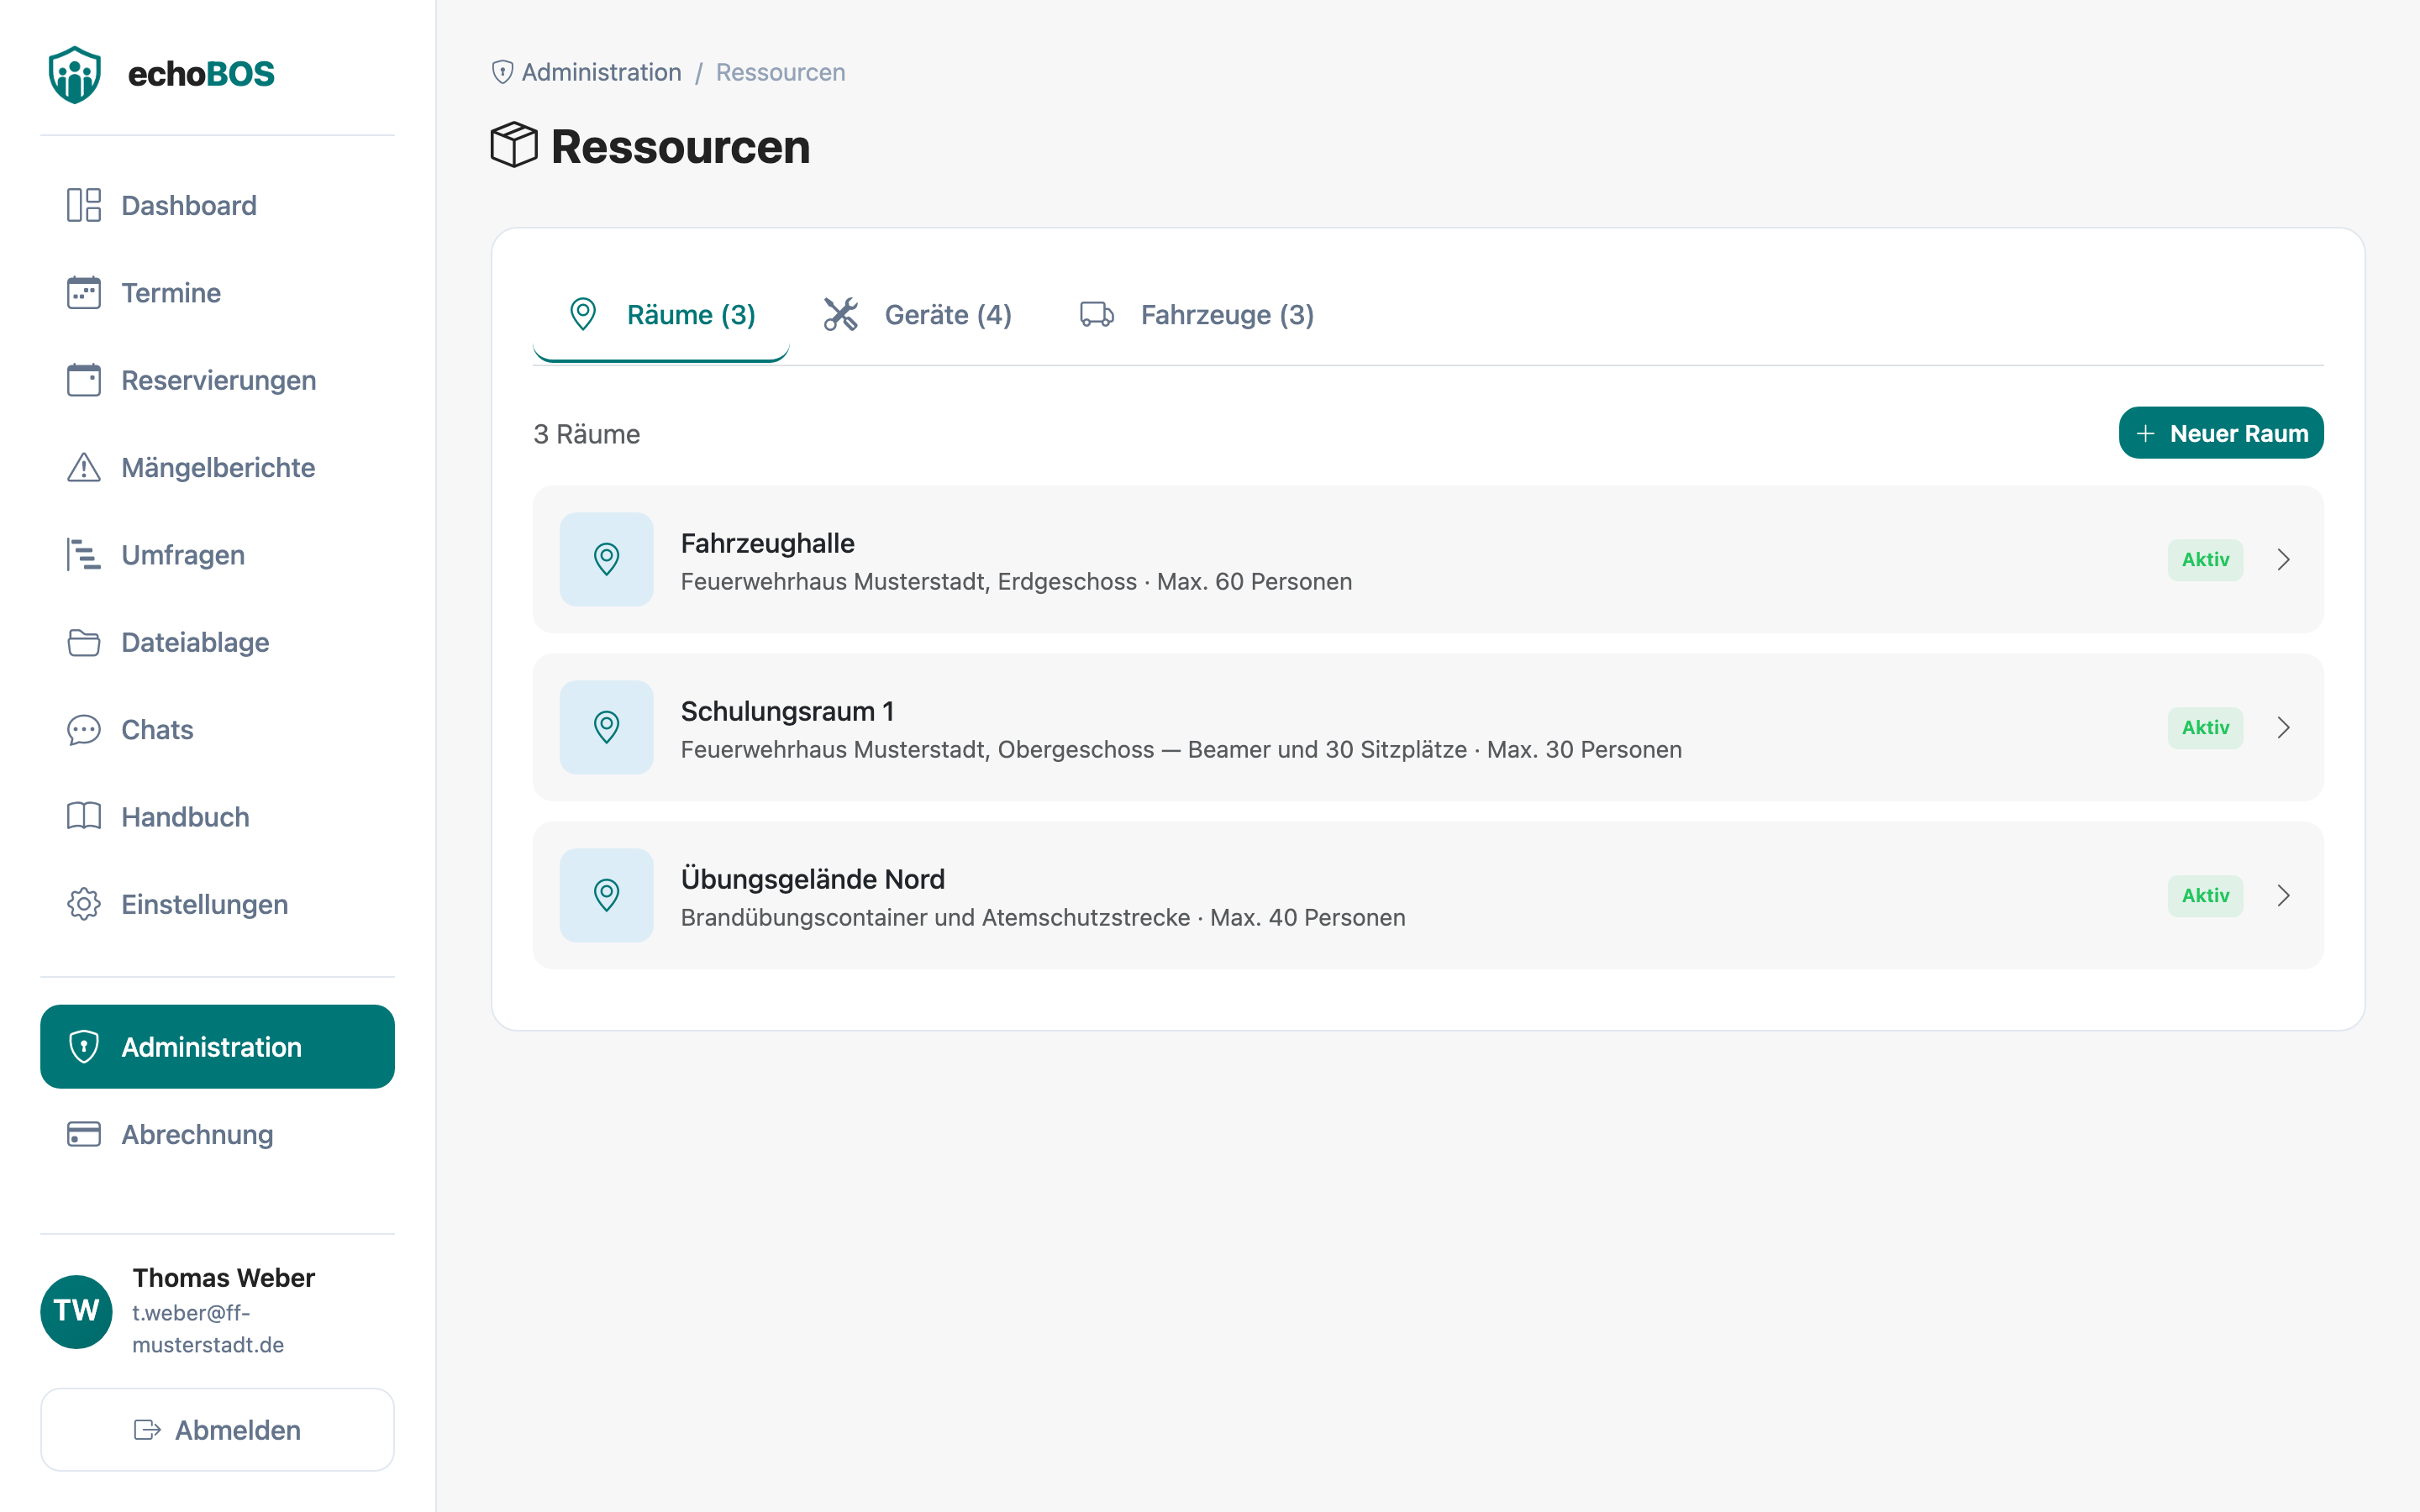The width and height of the screenshot is (2420, 1512).
Task: Click the Übungsgelände Nord room name
Action: [812, 879]
